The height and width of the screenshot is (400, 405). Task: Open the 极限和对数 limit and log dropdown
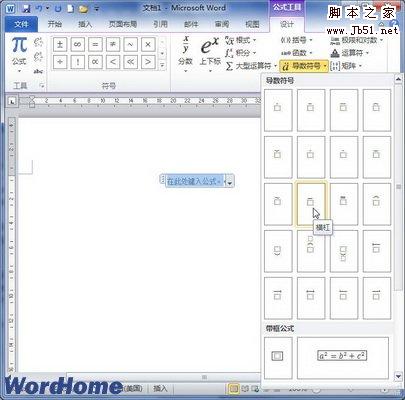tap(357, 41)
